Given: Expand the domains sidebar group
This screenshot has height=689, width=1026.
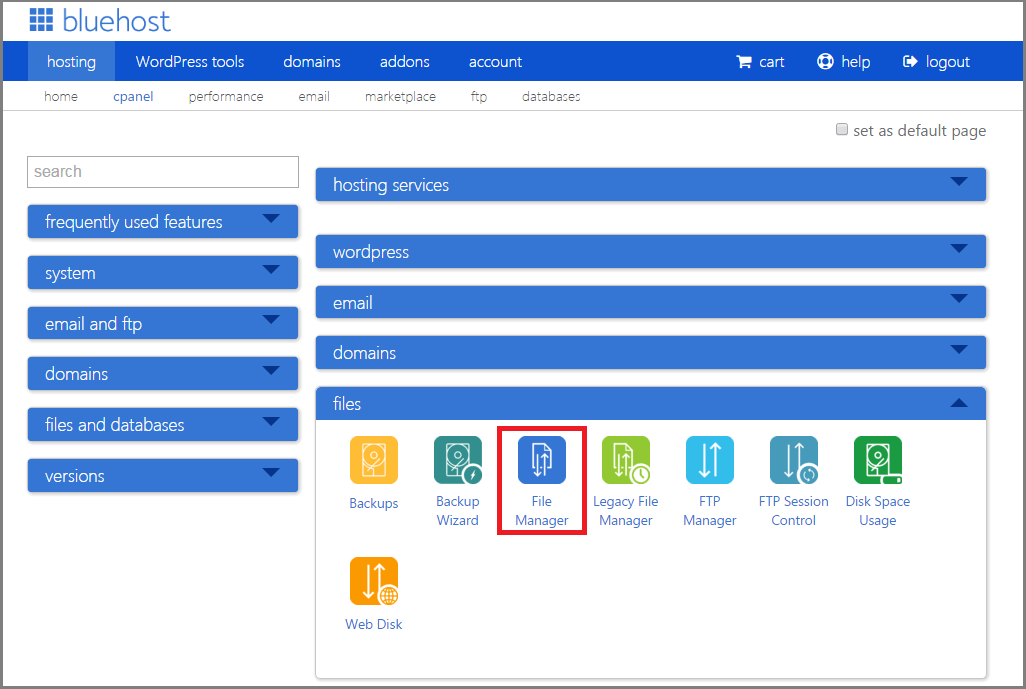Looking at the screenshot, I should 163,374.
